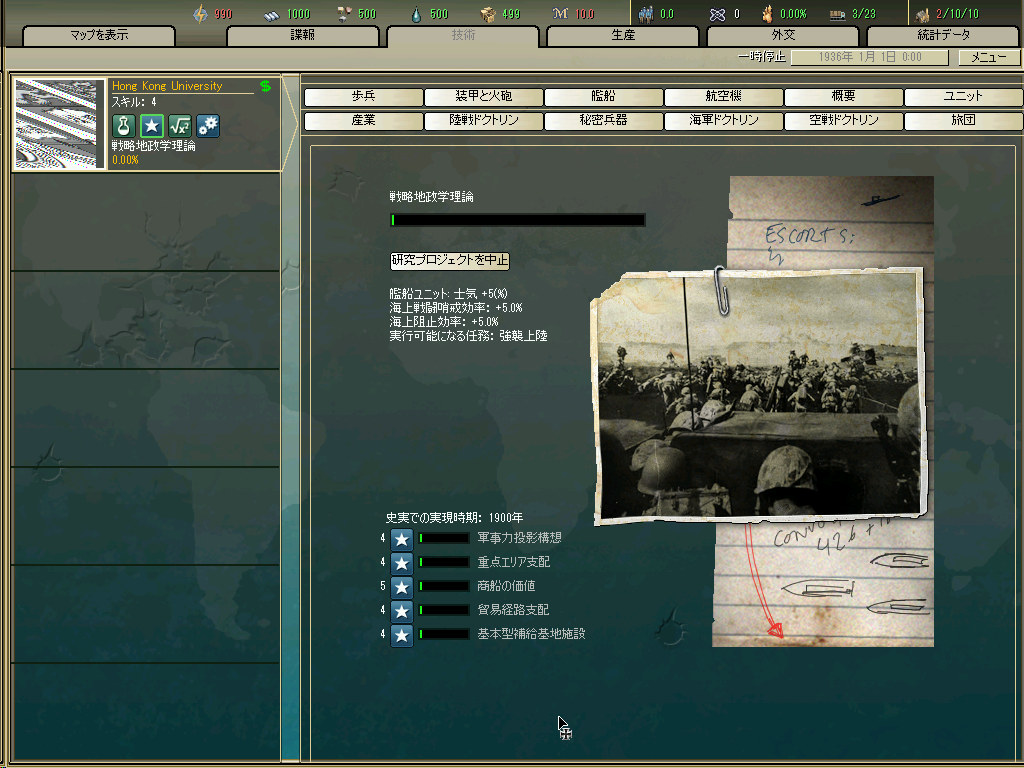Open the 生産 tab
Image resolution: width=1024 pixels, height=768 pixels.
pyautogui.click(x=623, y=36)
